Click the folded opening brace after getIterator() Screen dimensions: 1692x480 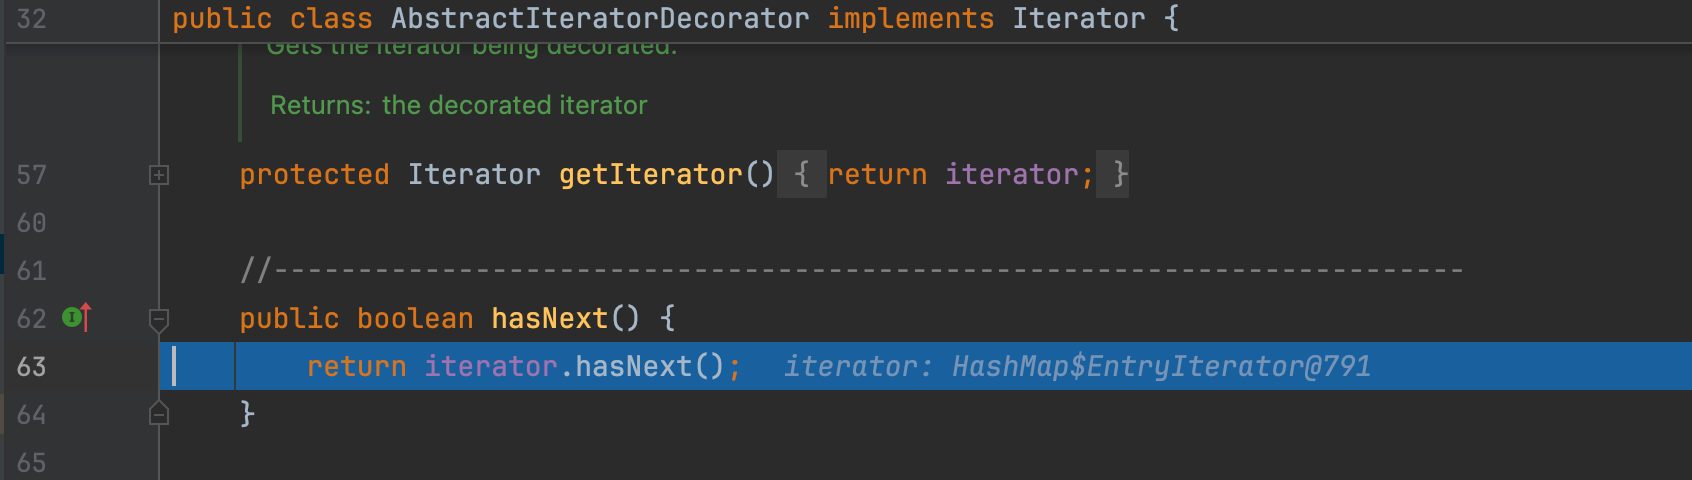point(801,174)
